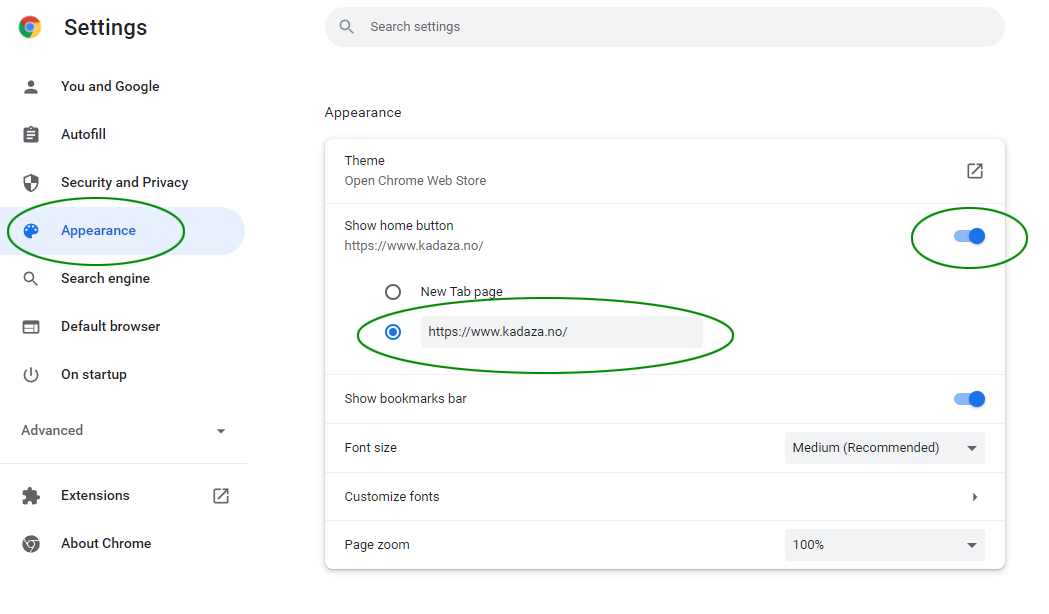This screenshot has height=614, width=1049.
Task: Click the On startup power icon
Action: (31, 375)
